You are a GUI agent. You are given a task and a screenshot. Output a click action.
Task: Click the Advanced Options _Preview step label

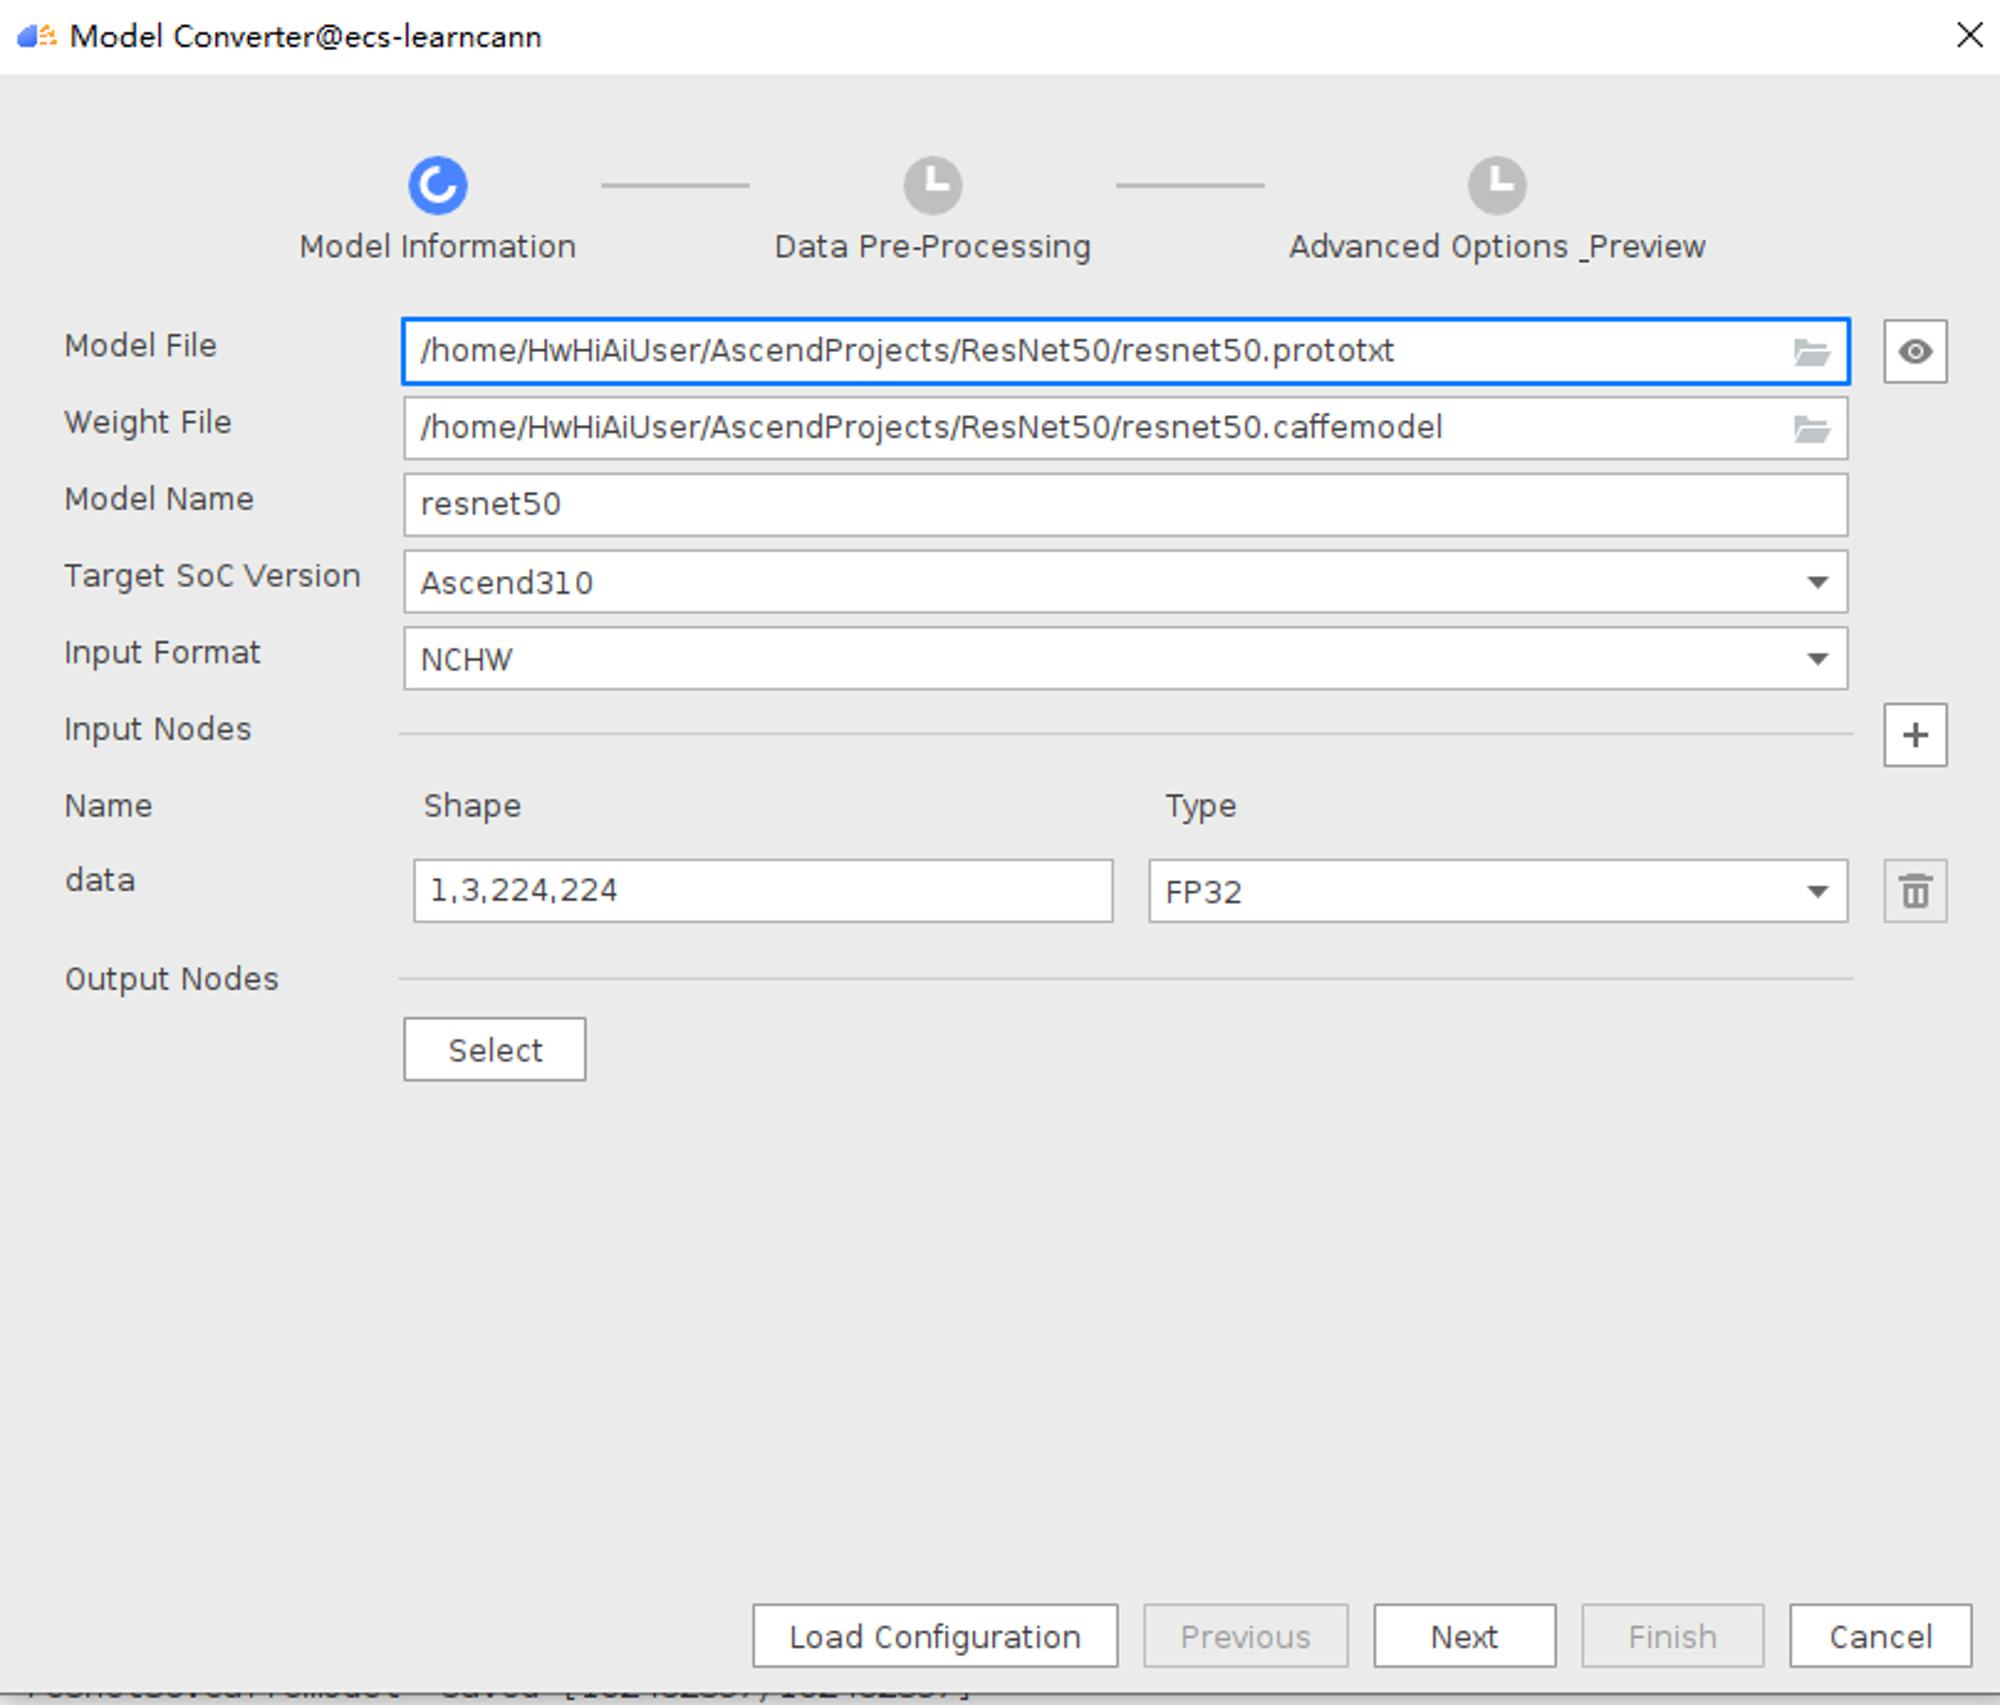click(1497, 247)
